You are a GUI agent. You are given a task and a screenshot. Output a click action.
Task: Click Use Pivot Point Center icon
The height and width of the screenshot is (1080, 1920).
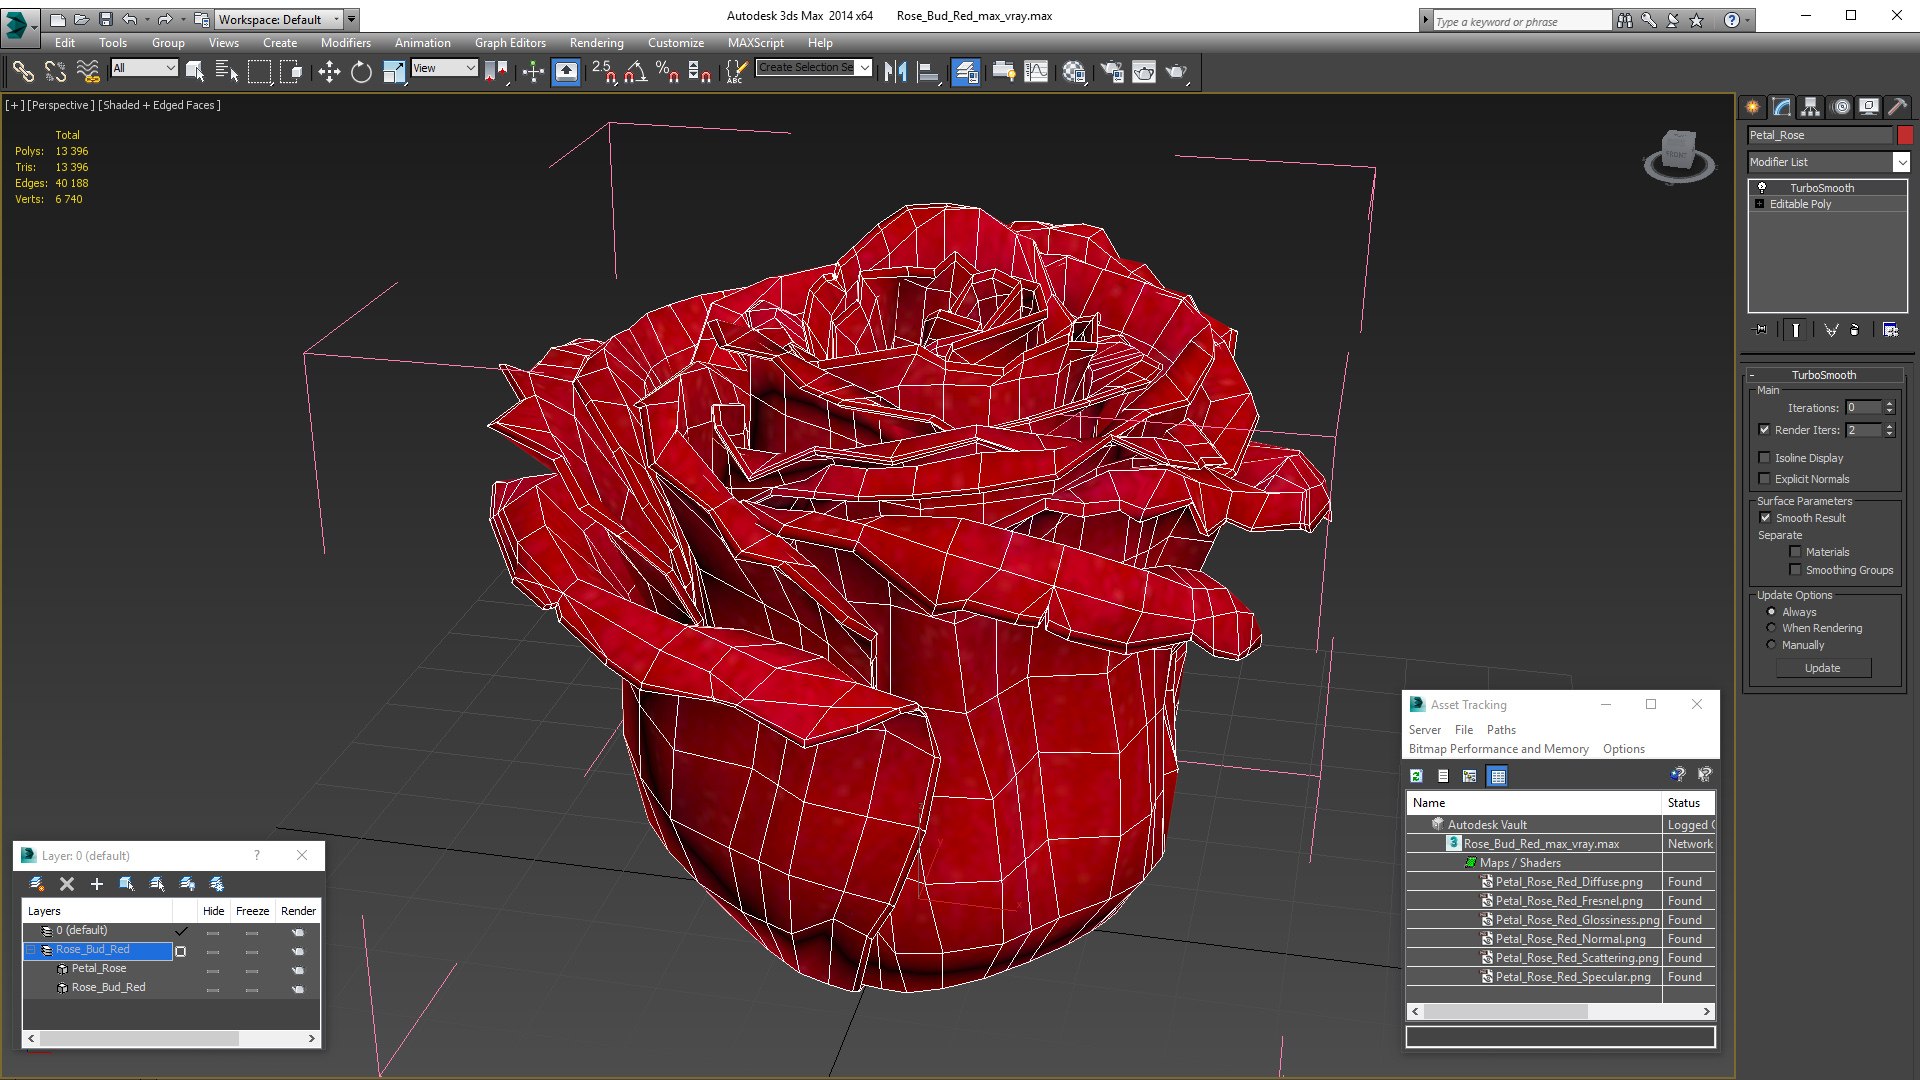(496, 71)
